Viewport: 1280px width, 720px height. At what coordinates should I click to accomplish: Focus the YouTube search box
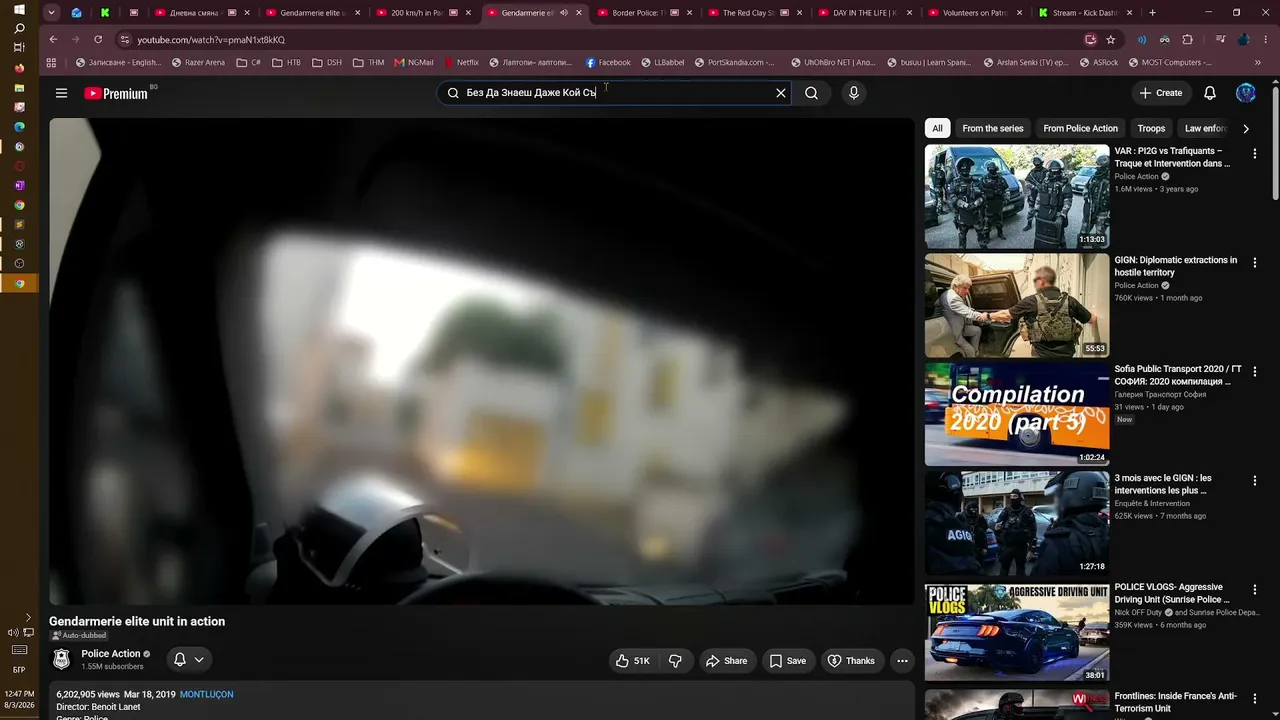coord(612,93)
